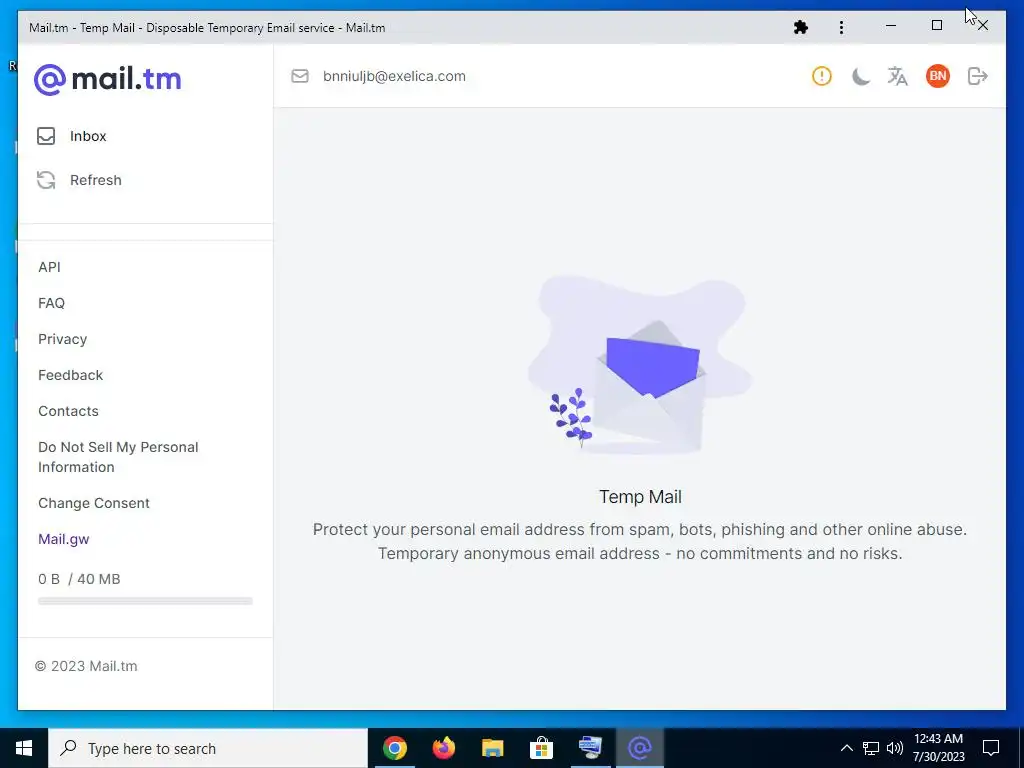Open the taskbar clock and date
The height and width of the screenshot is (768, 1024).
938,748
